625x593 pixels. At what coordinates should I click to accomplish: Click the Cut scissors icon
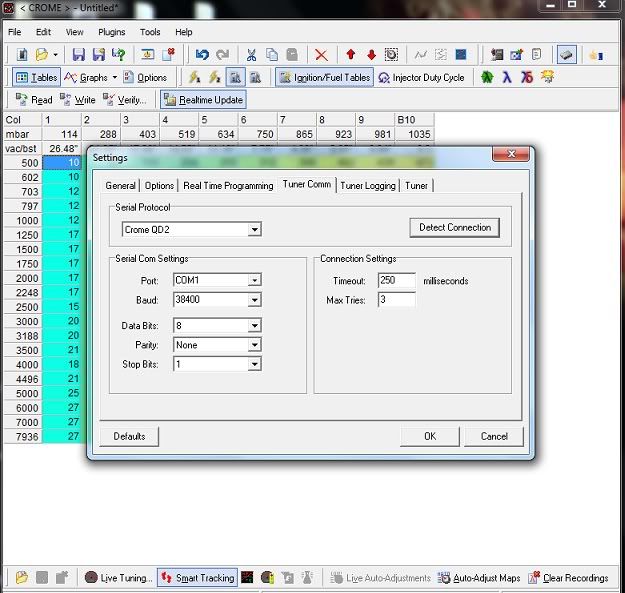(251, 54)
